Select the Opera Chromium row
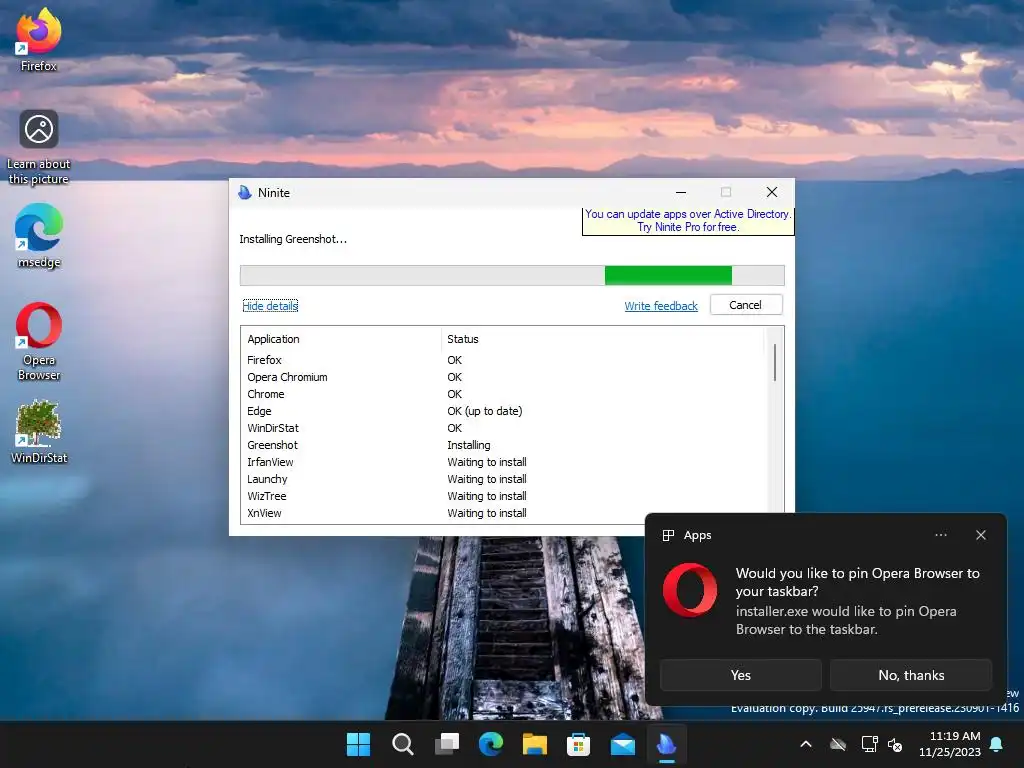Screen dimensions: 1024x768 pyautogui.click(x=503, y=377)
